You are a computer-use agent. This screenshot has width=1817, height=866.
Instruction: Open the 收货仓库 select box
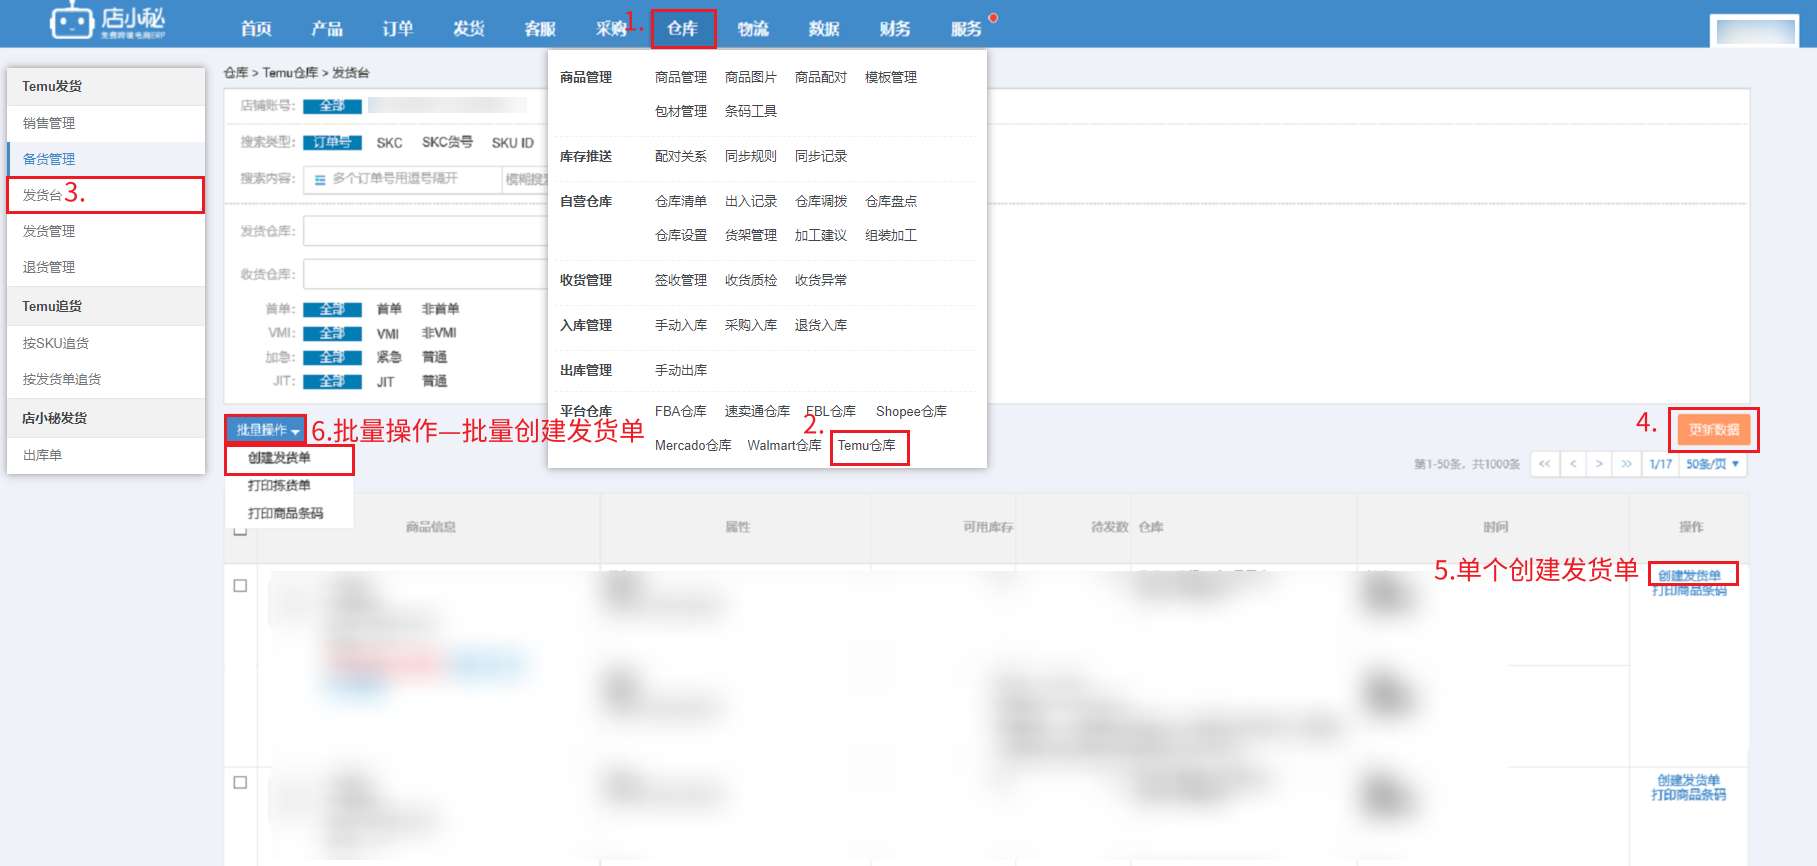point(426,274)
